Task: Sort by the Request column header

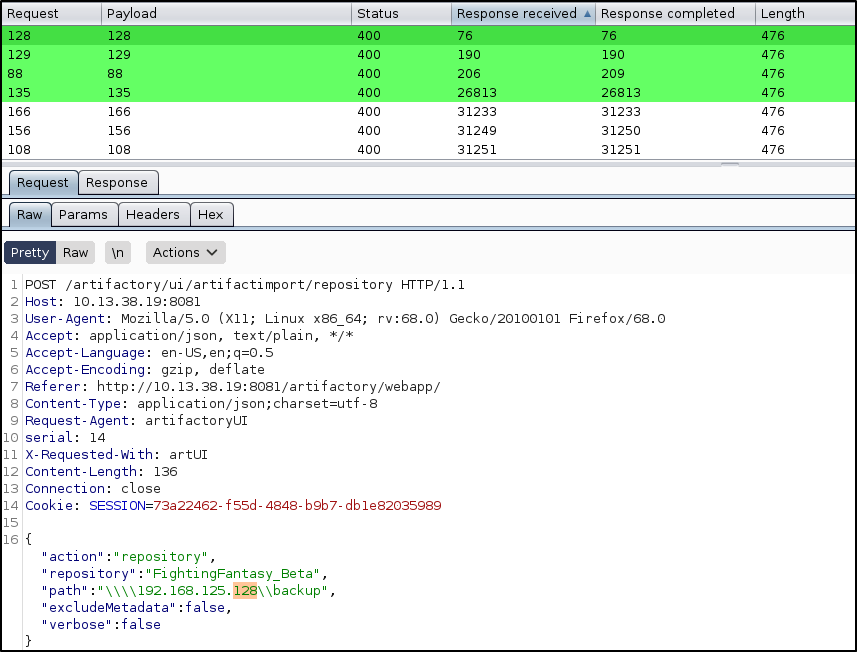Action: click(x=50, y=14)
